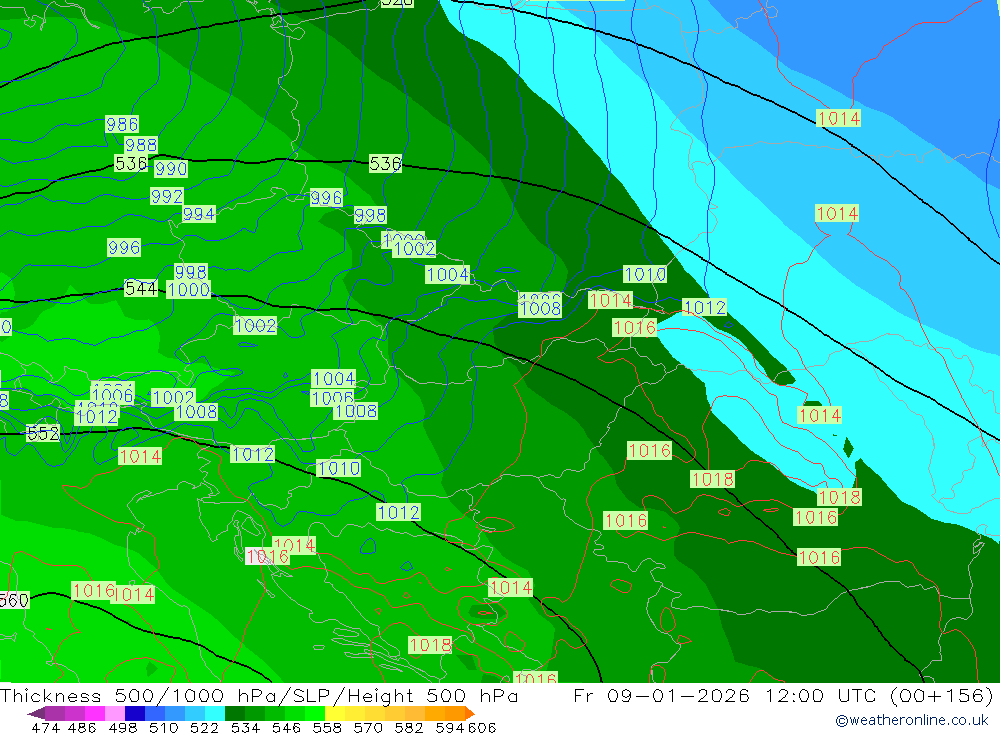
Task: Click the forecast date 'Fr 09-01-2026'
Action: tap(661, 695)
